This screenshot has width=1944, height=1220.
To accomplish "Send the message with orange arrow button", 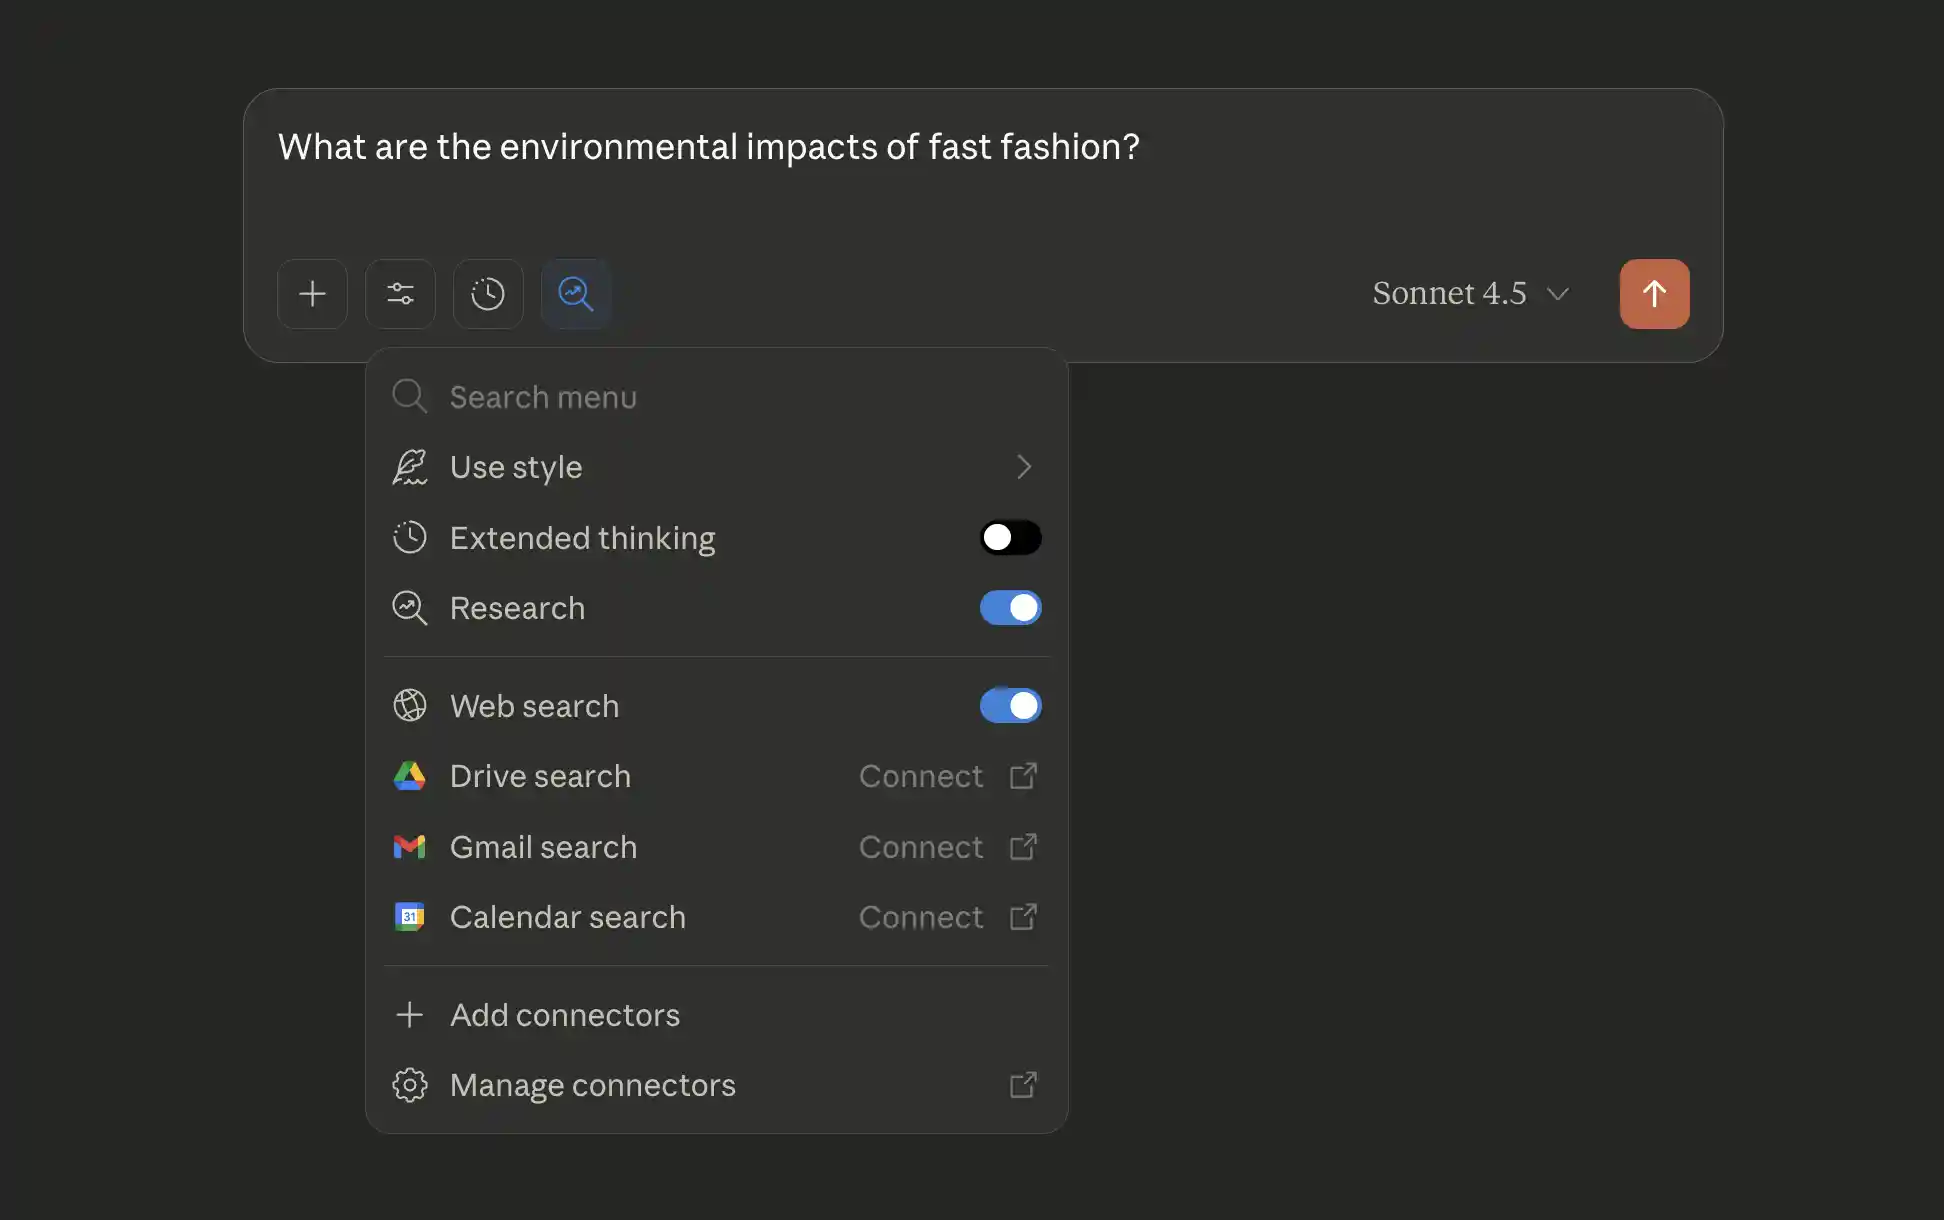I will point(1654,294).
